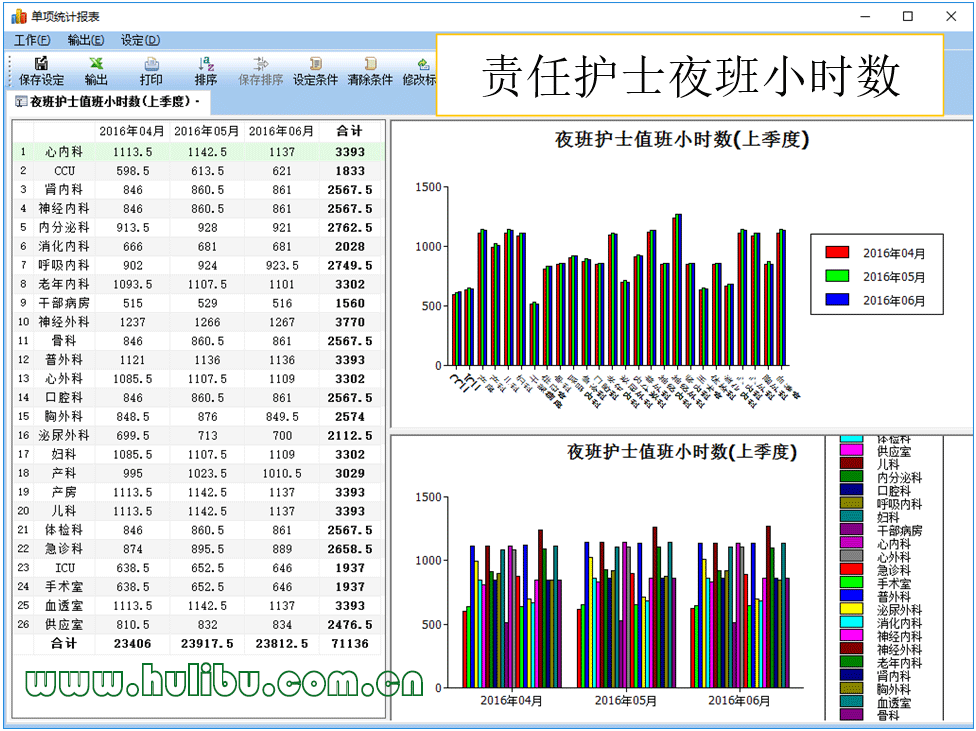Print the report with the 打印 icon
Image resolution: width=976 pixels, height=731 pixels.
(151, 64)
